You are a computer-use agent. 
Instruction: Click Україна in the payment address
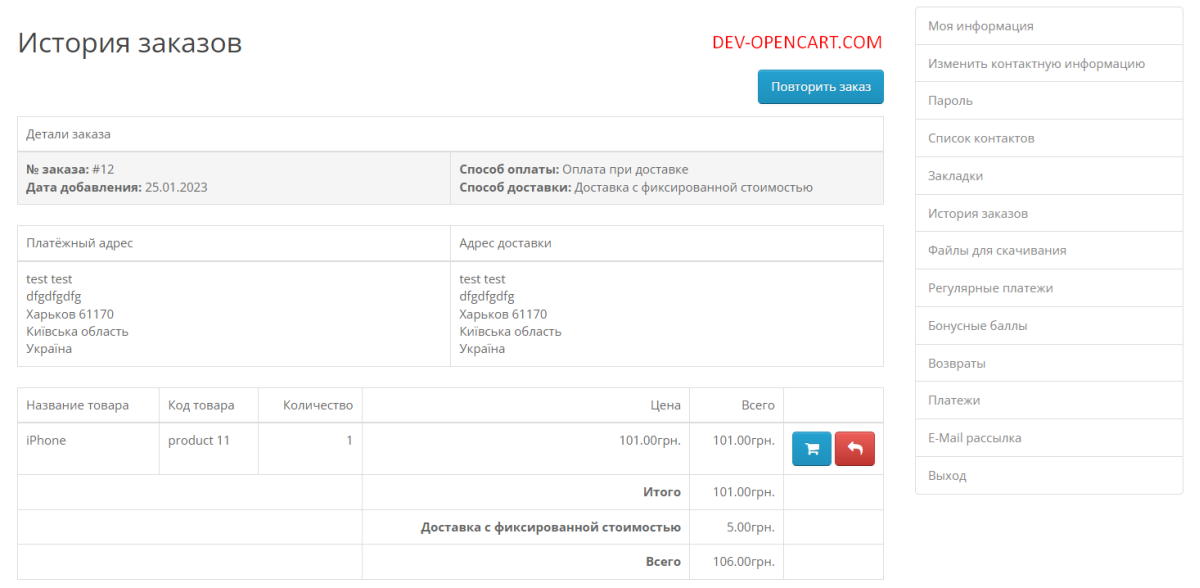coord(49,349)
